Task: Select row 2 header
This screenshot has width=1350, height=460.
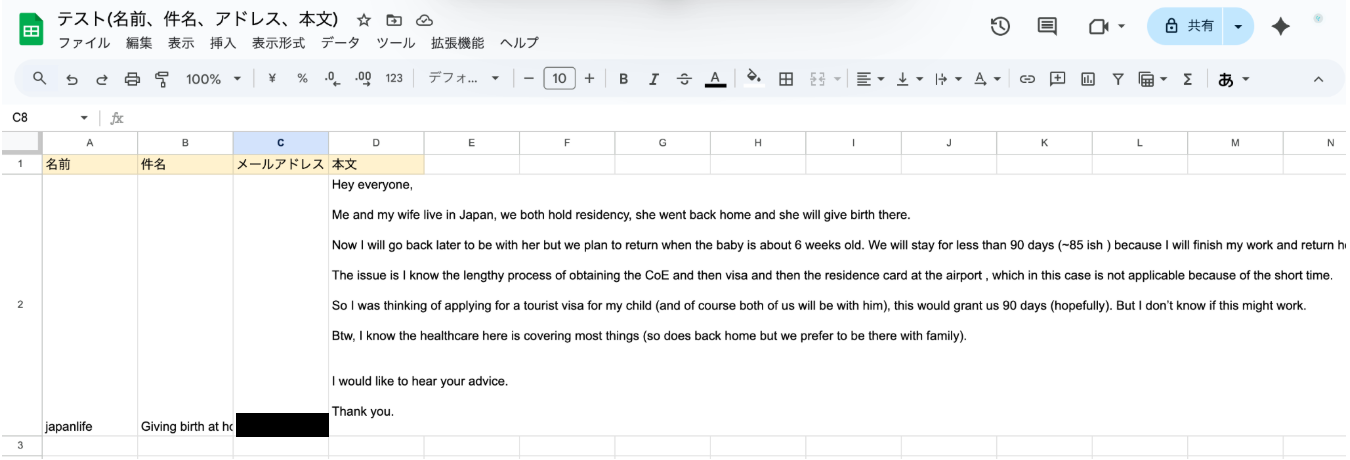Action: coord(20,305)
